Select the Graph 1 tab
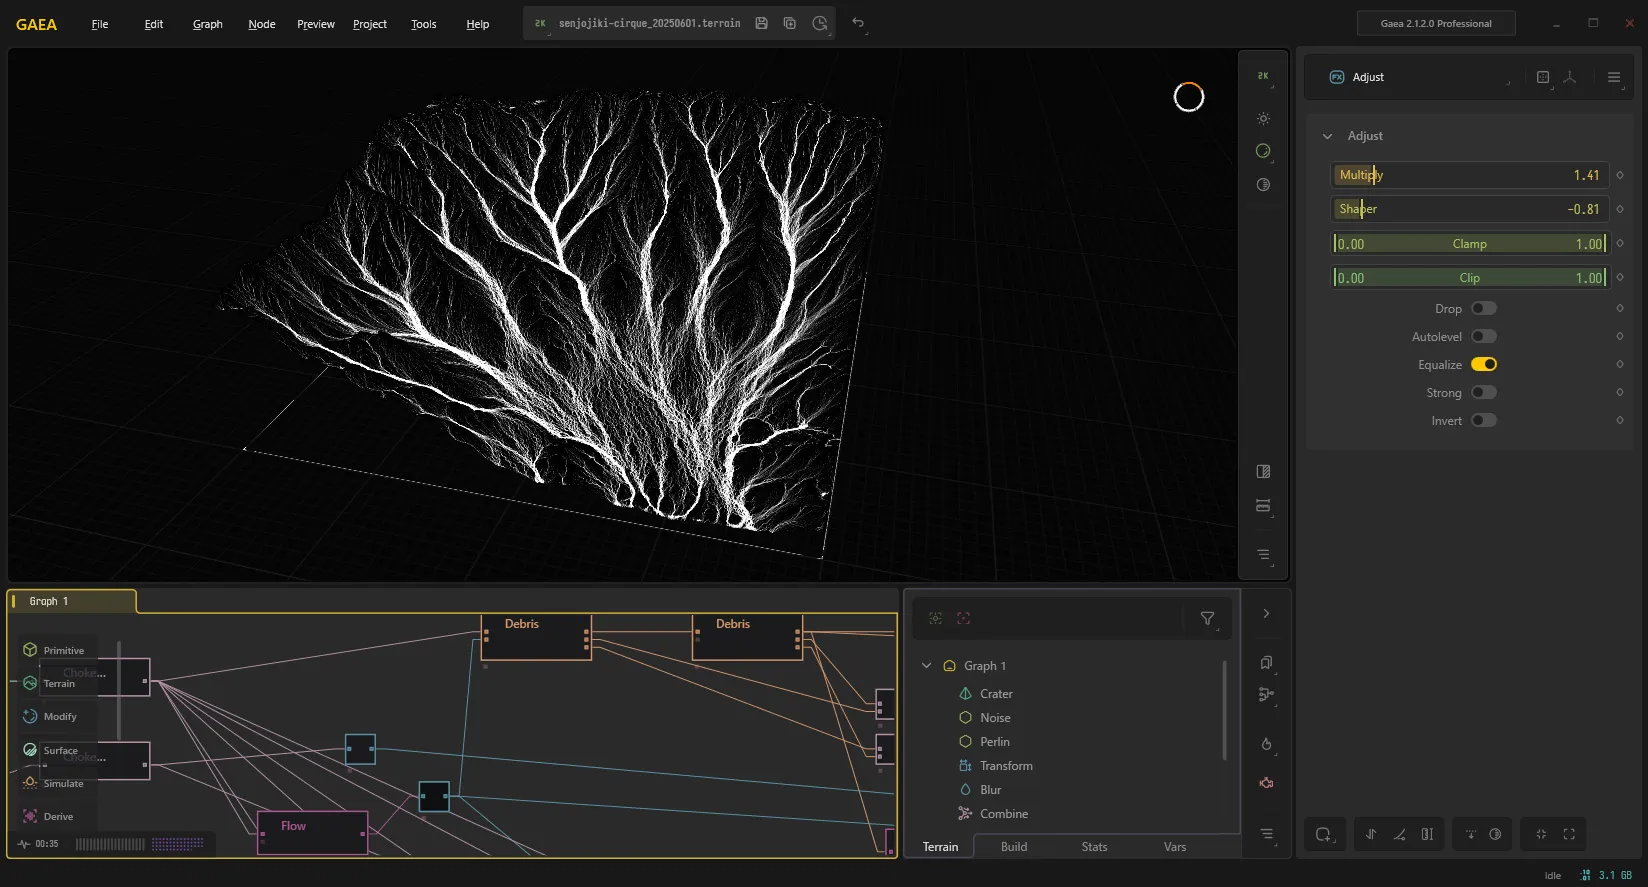 [49, 601]
